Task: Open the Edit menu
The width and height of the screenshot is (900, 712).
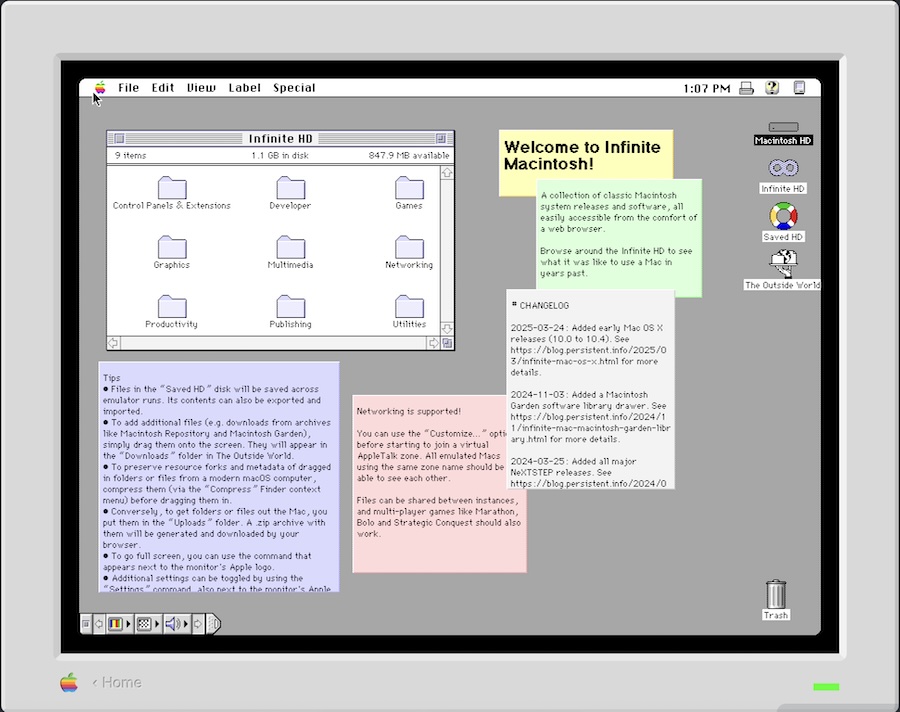Action: coord(163,88)
